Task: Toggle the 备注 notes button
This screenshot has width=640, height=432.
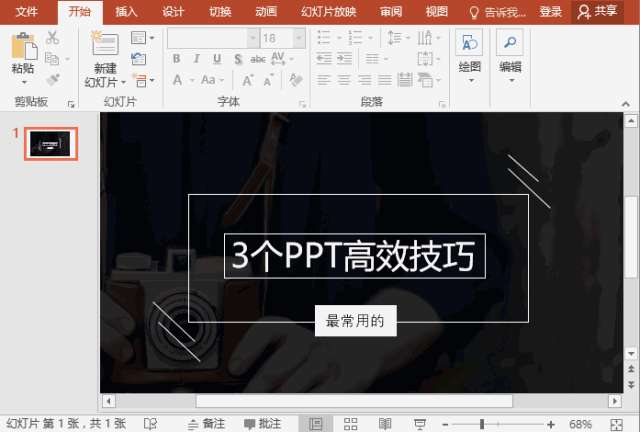Action: click(x=206, y=424)
